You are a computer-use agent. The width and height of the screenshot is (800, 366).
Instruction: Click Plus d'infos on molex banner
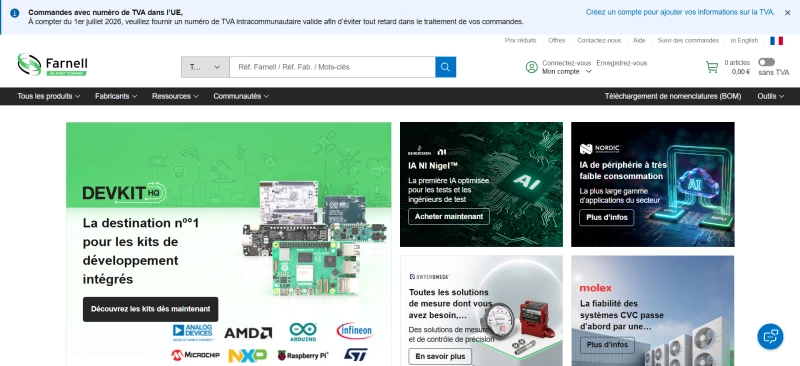pos(607,345)
